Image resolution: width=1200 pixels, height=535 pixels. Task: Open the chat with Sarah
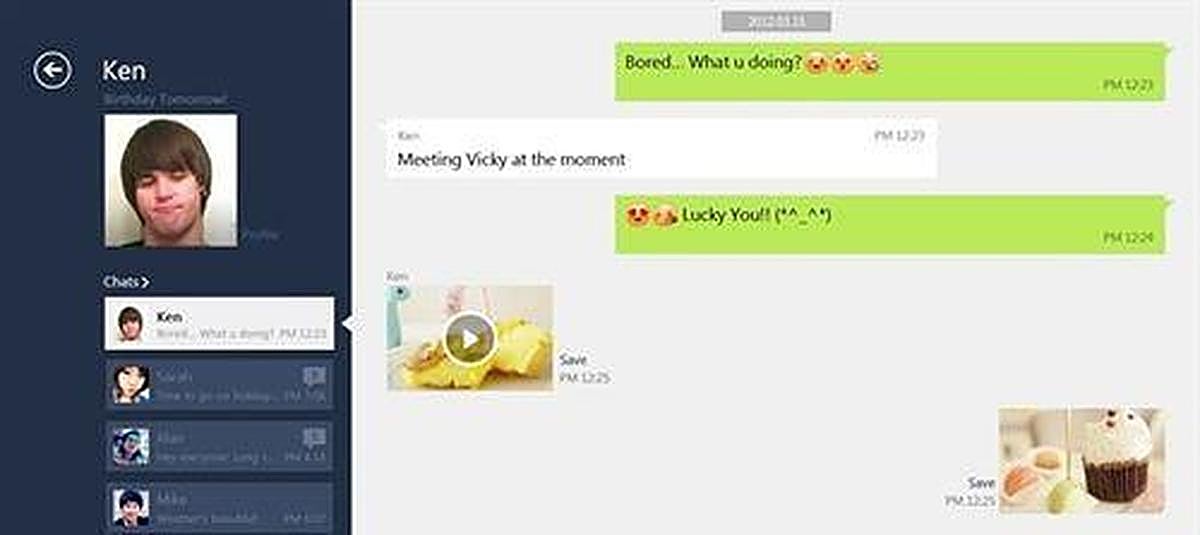click(x=219, y=384)
